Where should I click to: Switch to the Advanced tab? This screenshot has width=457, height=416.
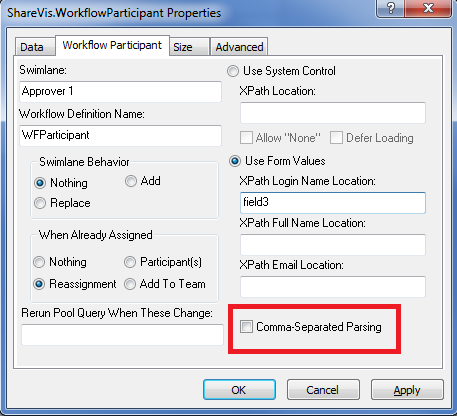point(239,47)
